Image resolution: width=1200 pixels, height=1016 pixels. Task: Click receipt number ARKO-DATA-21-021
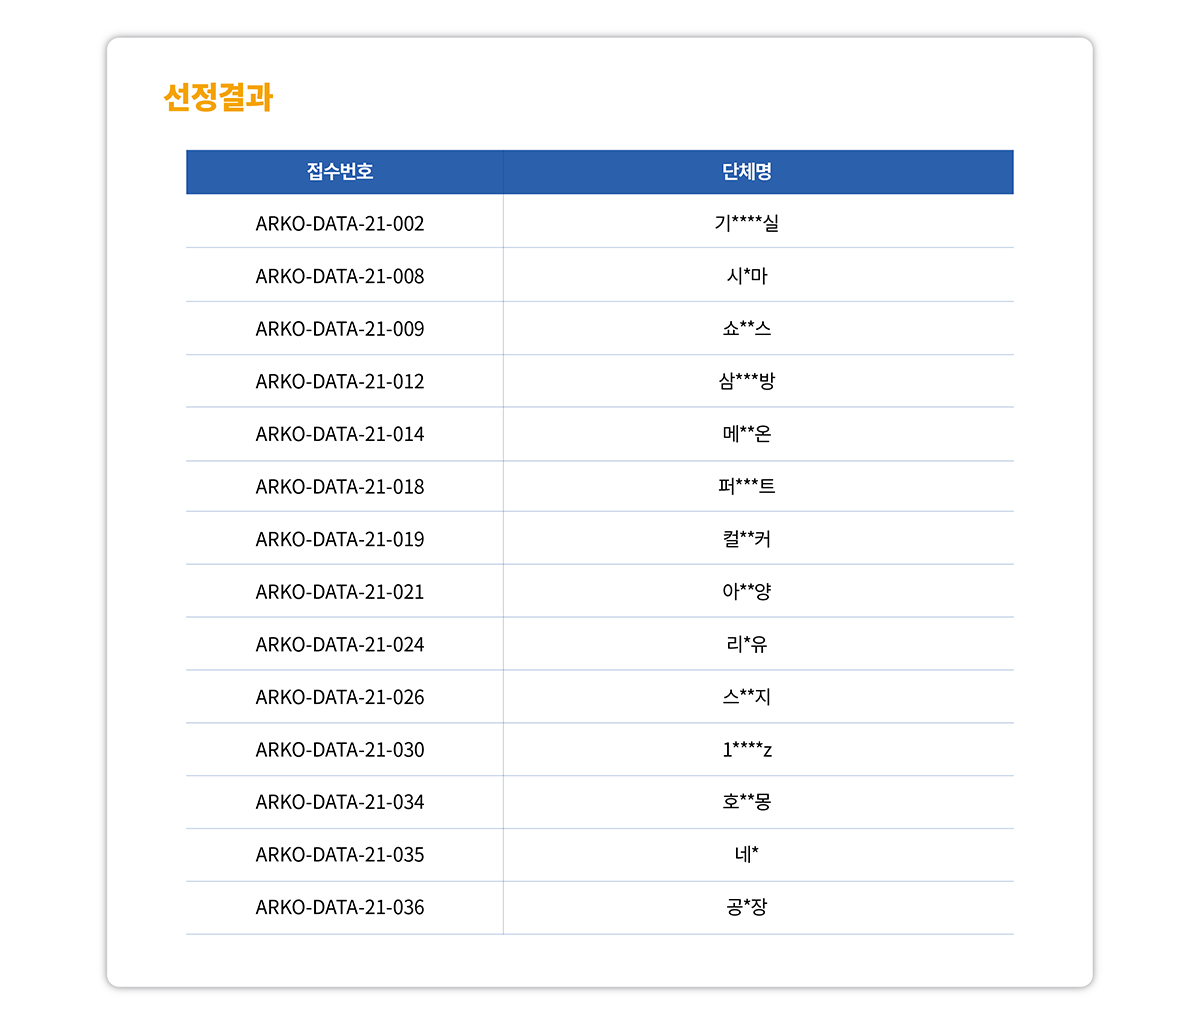[340, 592]
